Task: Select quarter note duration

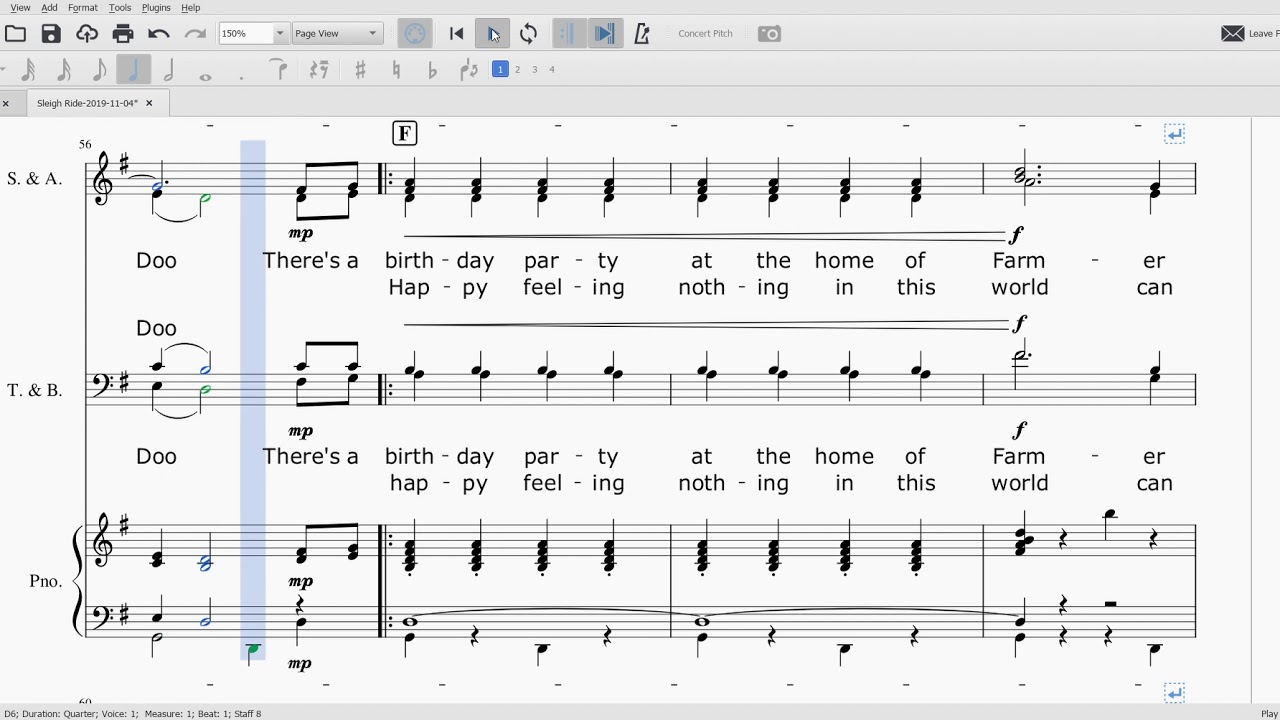Action: pos(133,70)
